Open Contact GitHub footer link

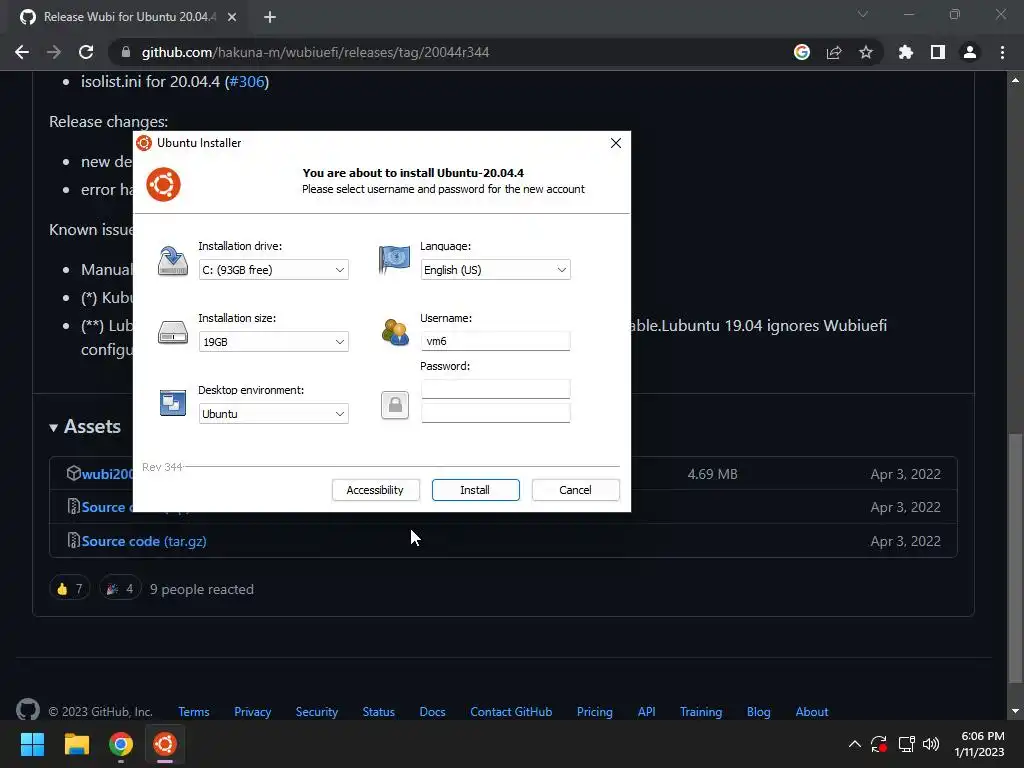[x=511, y=712]
